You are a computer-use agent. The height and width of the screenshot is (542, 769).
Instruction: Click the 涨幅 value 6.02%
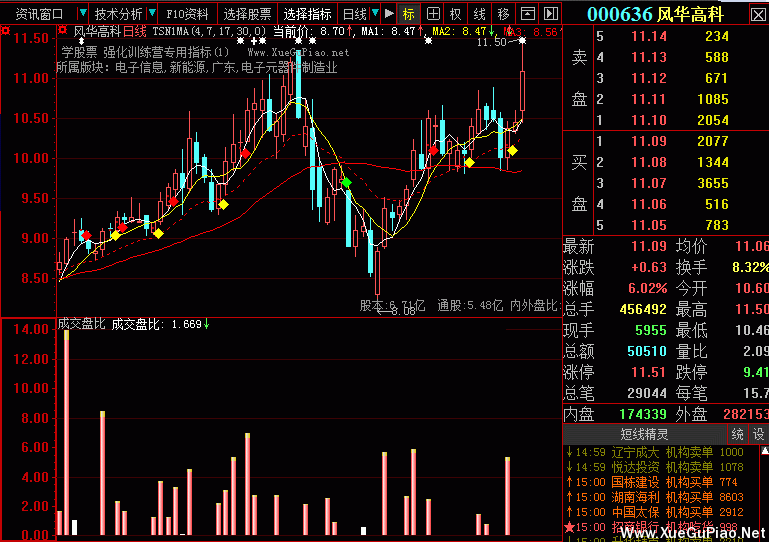click(x=647, y=288)
